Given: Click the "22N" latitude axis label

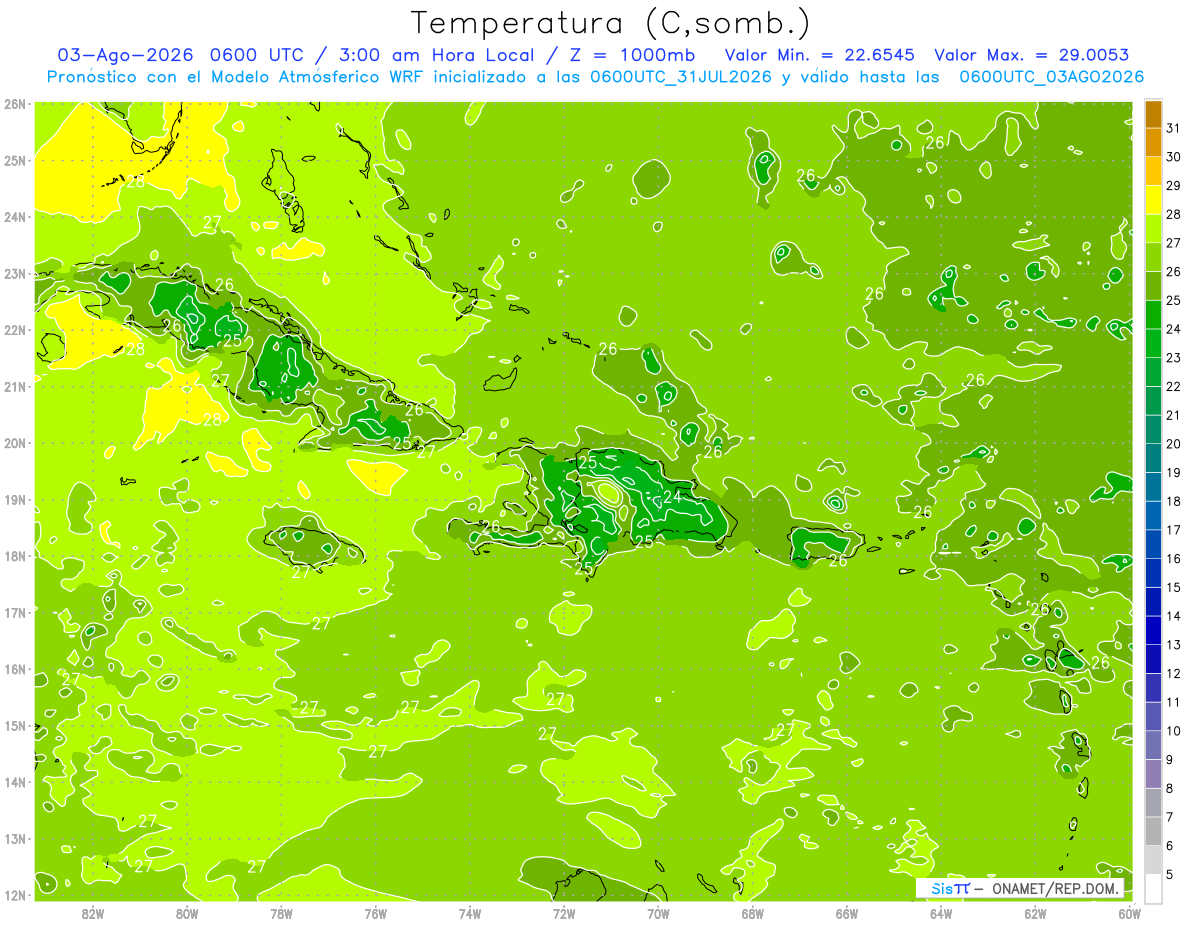Looking at the screenshot, I should (15, 330).
